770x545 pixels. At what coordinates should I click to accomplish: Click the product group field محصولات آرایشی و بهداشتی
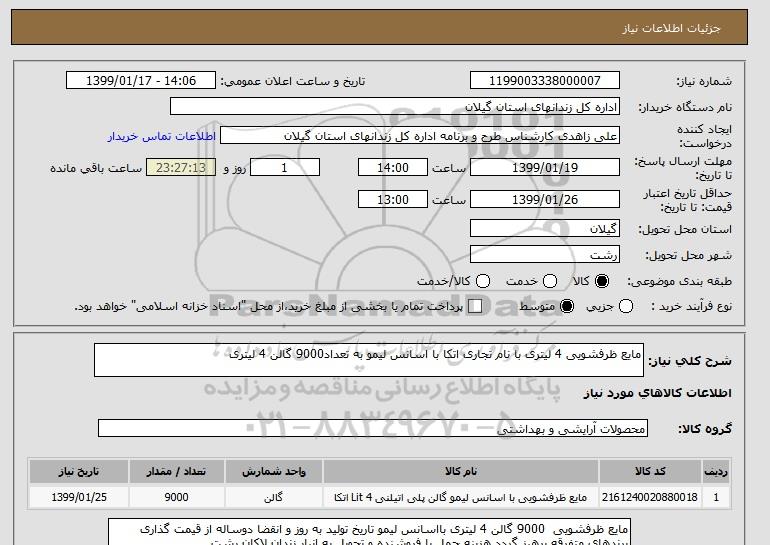373,428
